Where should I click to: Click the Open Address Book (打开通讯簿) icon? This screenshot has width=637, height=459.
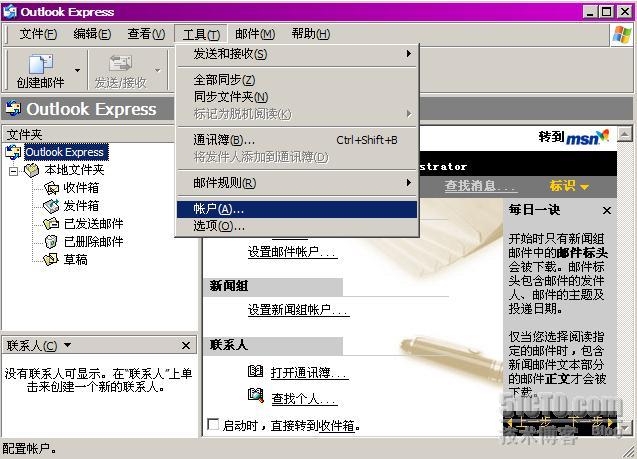tap(255, 372)
